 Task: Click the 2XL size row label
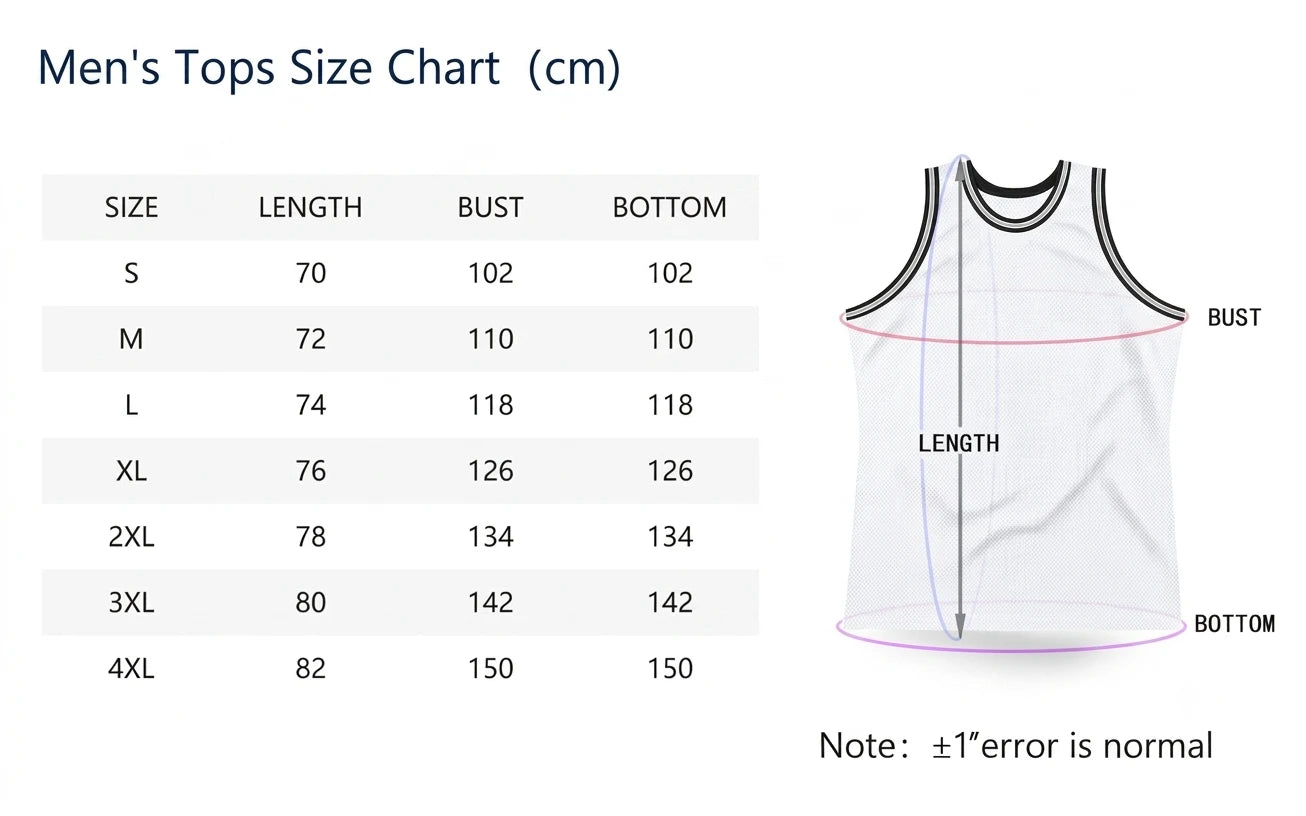(x=131, y=537)
